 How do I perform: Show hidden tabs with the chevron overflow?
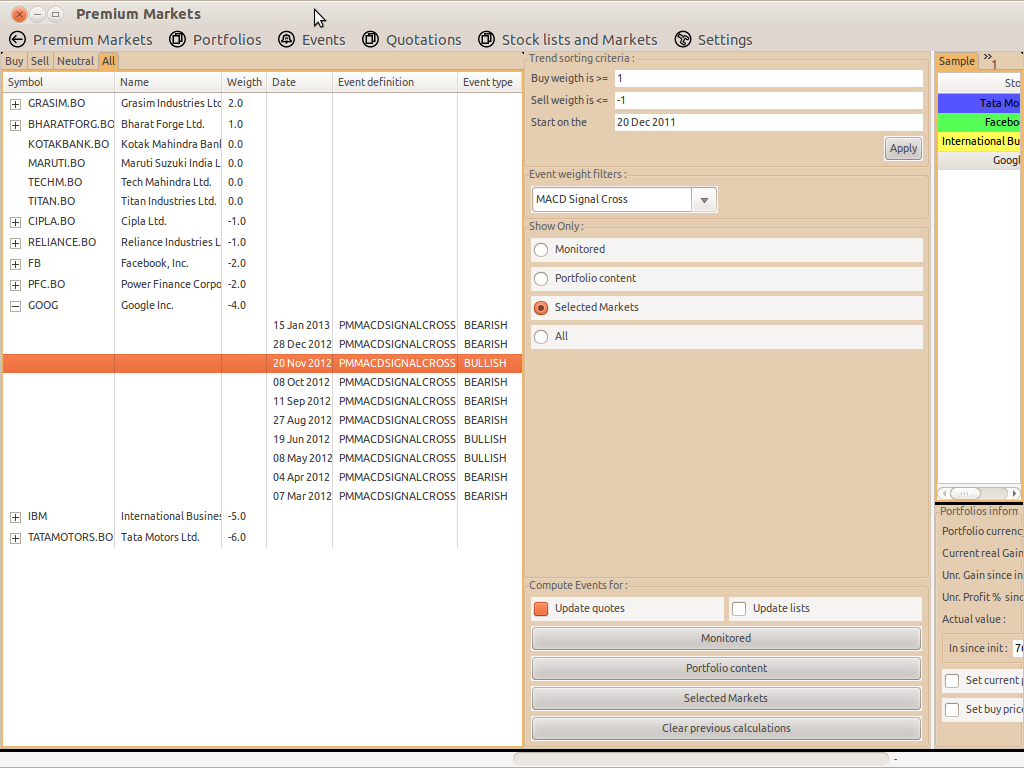pos(990,60)
